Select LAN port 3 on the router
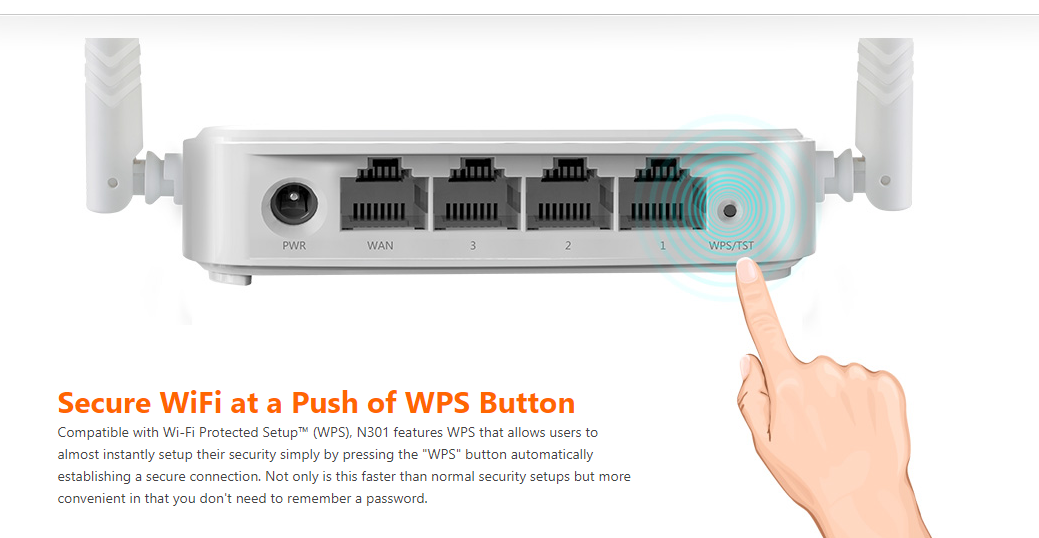Viewport: 1039px width, 538px height. point(475,194)
